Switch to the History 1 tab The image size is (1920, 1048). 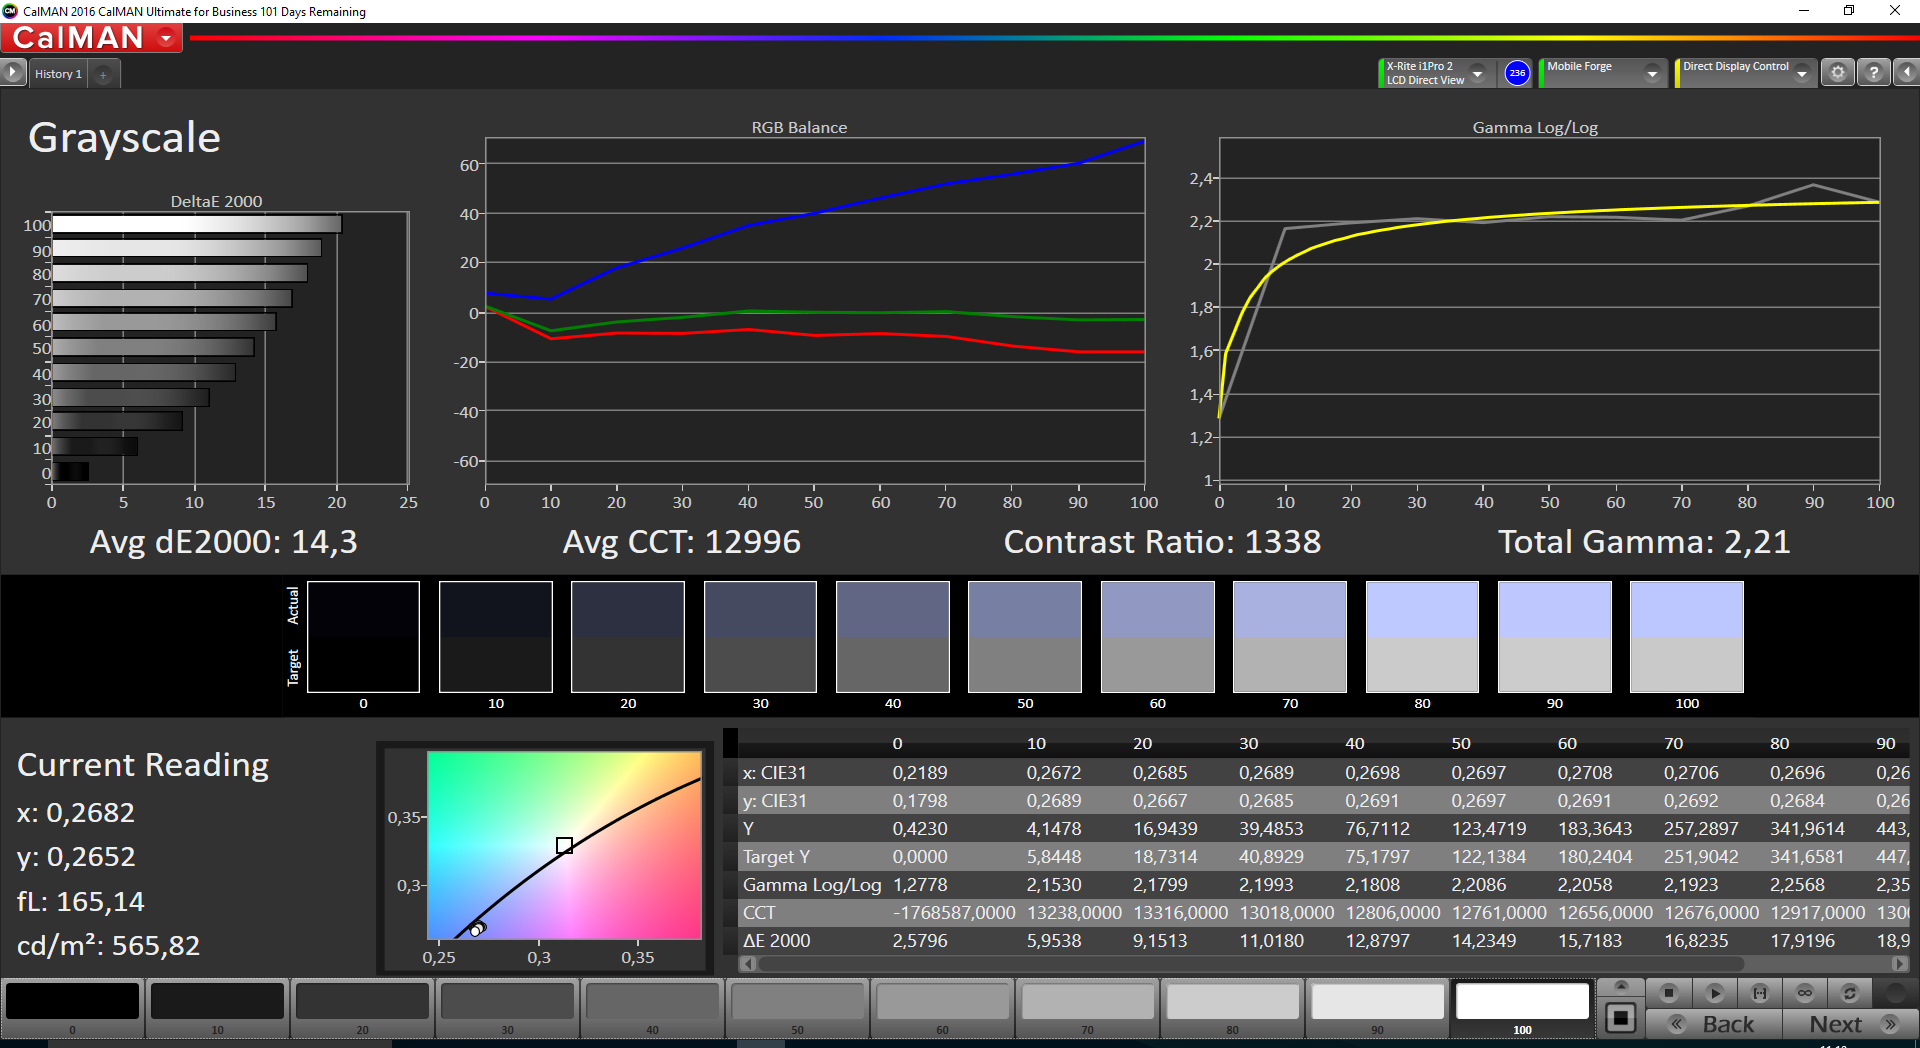[58, 74]
